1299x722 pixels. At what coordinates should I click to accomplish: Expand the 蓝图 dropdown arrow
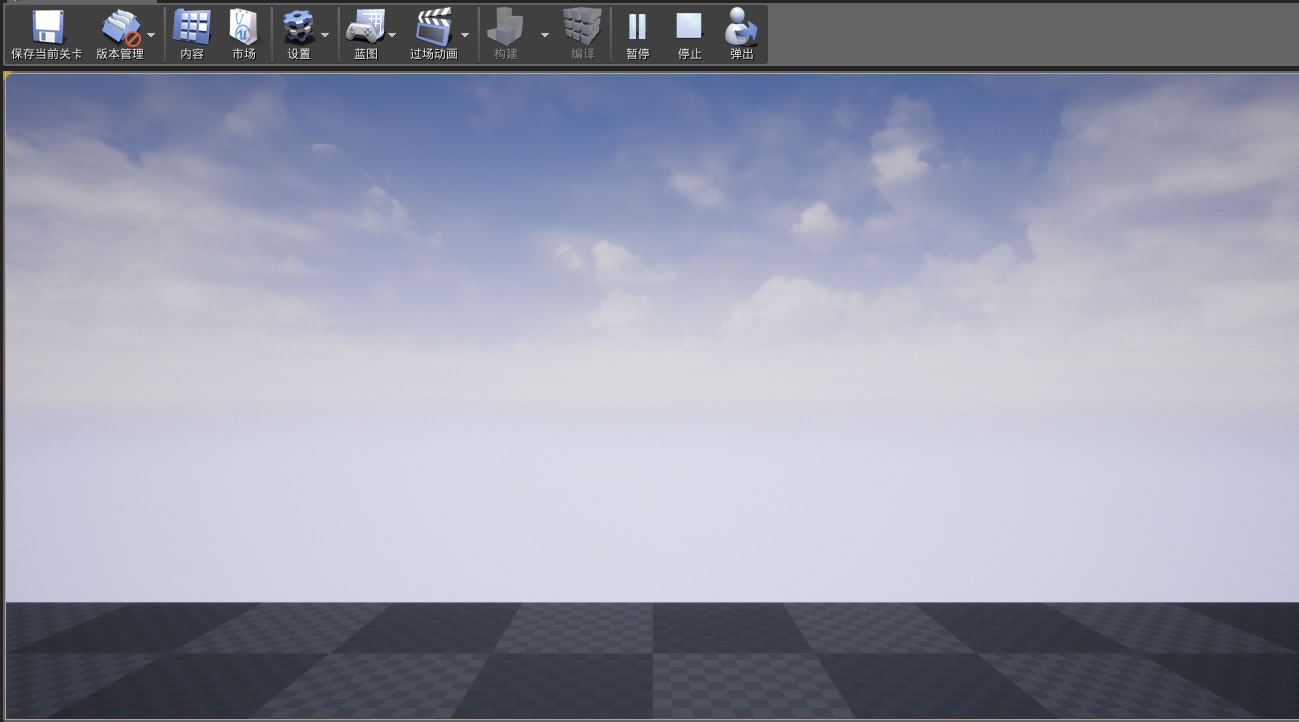[392, 34]
